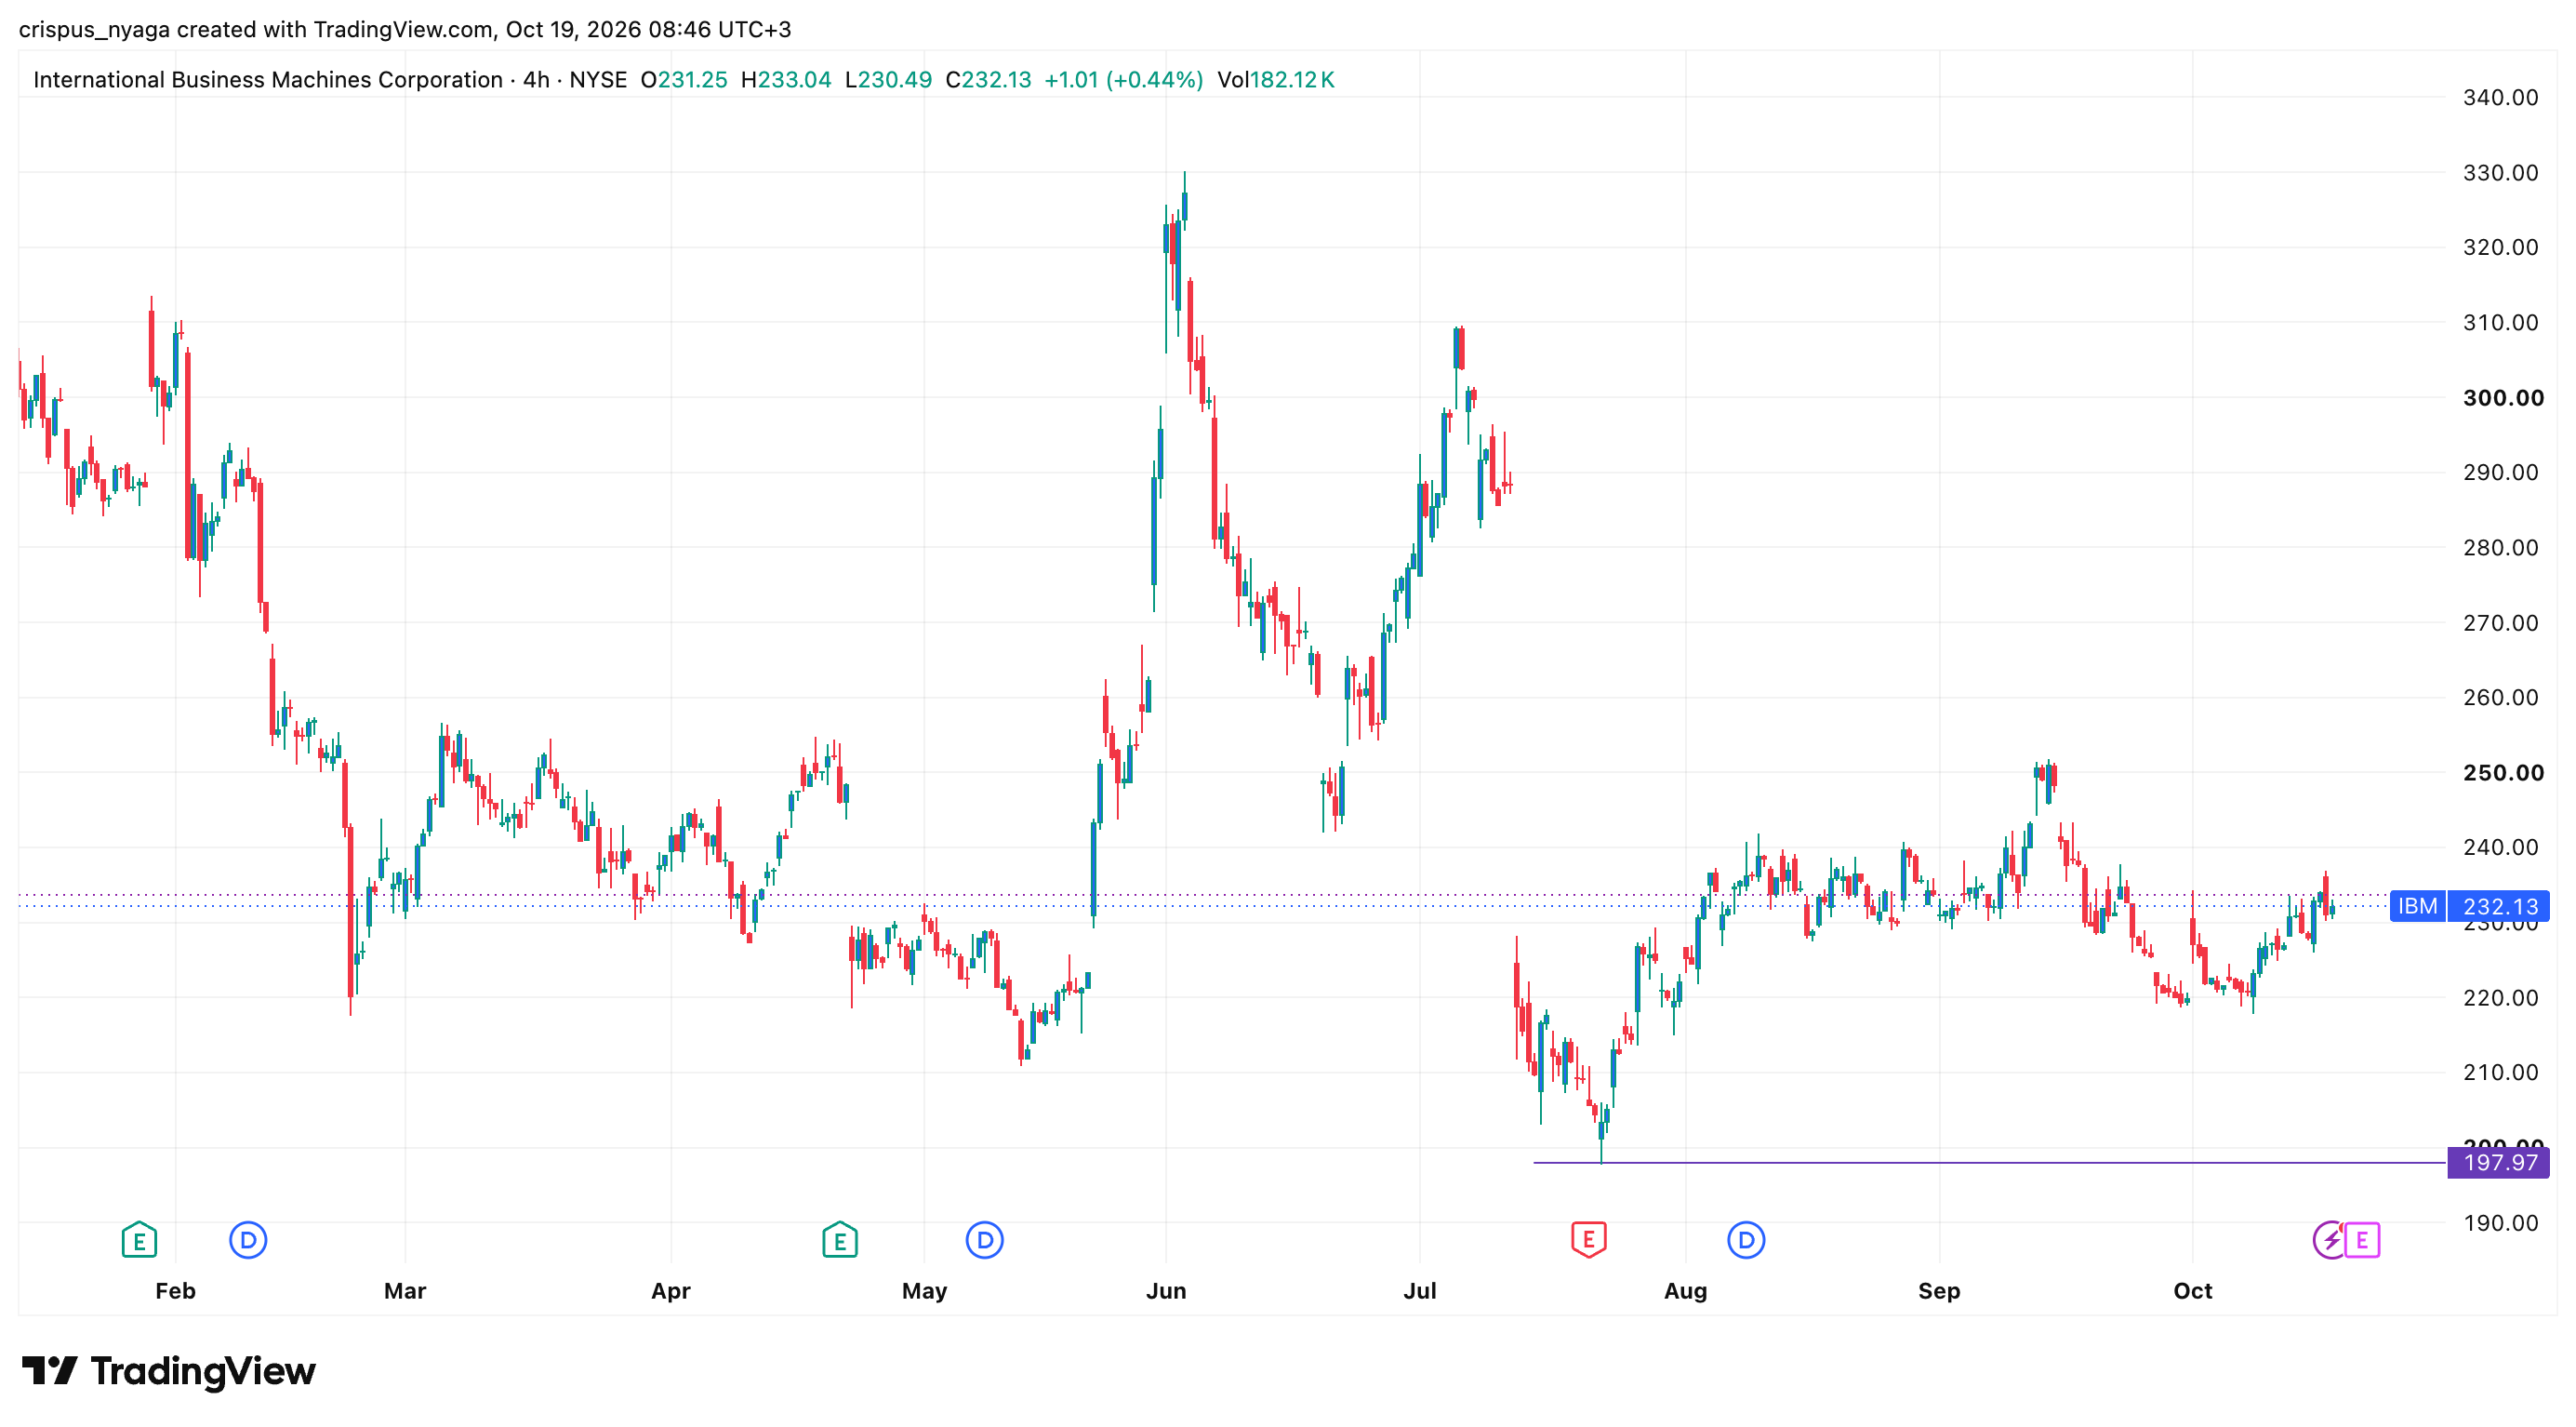Click the Apr label on time axis
The height and width of the screenshot is (1427, 2576).
(671, 1291)
